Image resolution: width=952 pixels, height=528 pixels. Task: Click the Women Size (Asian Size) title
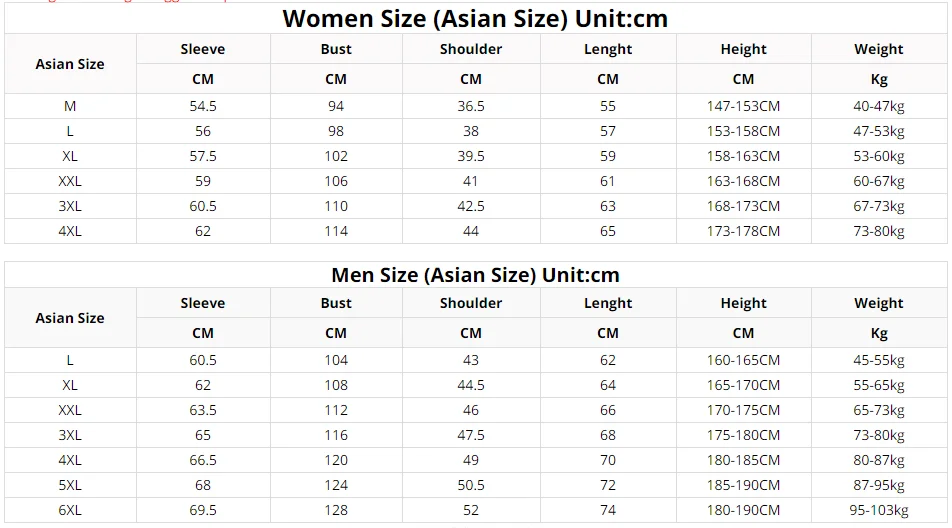click(x=475, y=19)
